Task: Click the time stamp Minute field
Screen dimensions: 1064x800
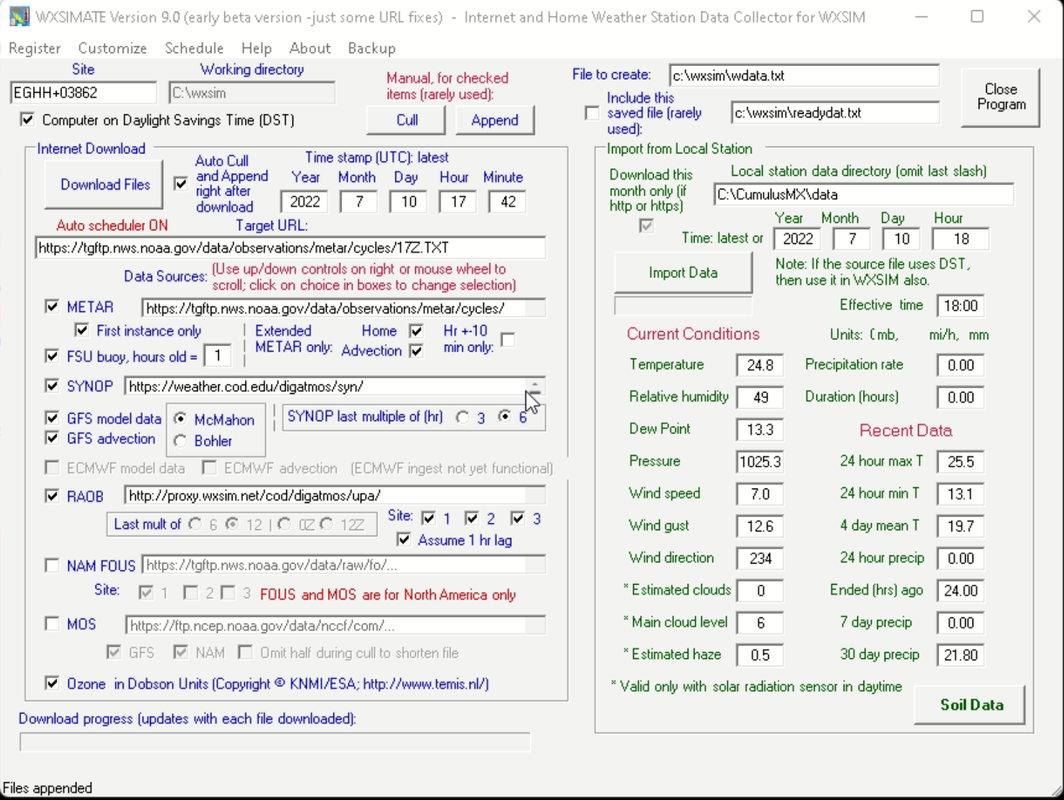Action: [507, 202]
